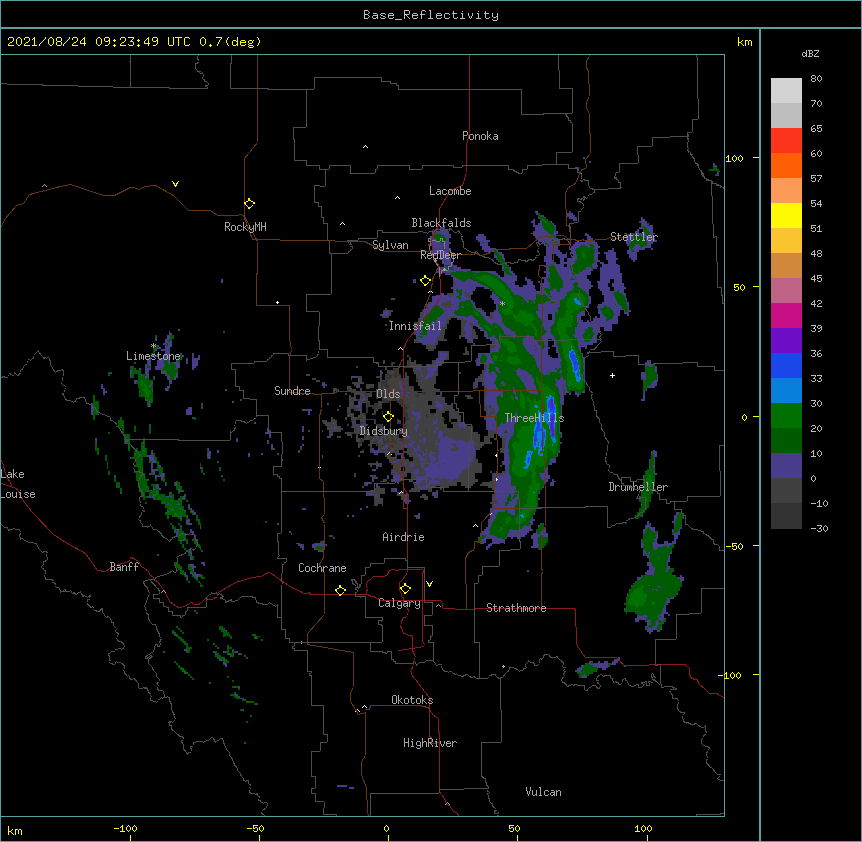
Task: Click the yellow station marker below Cochrane
Action: pyautogui.click(x=340, y=590)
